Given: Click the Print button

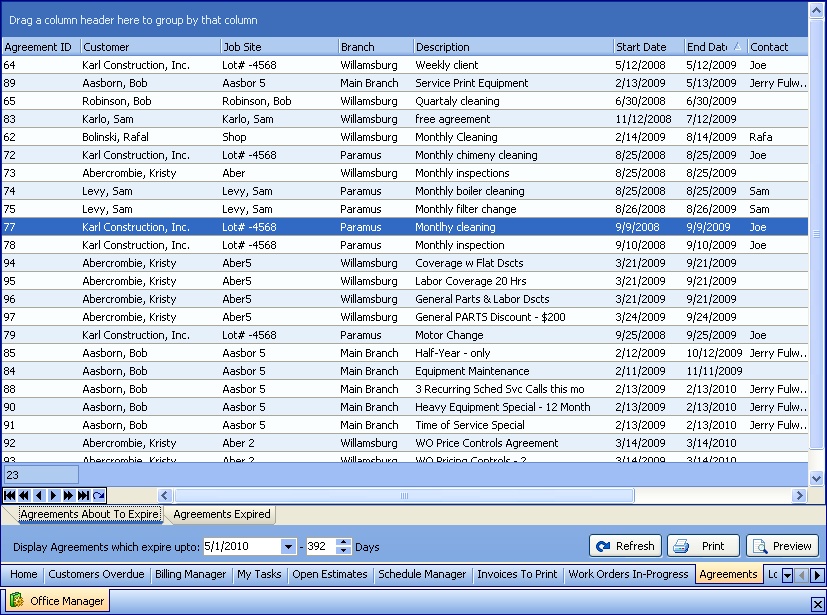Looking at the screenshot, I should tap(704, 546).
